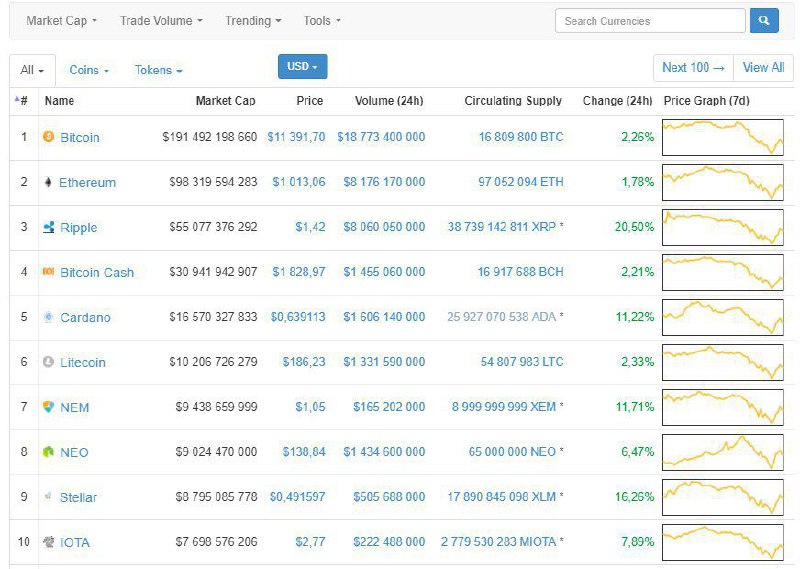Viewport: 800px width, 569px height.
Task: Open the Tokens filter tab
Action: click(158, 70)
